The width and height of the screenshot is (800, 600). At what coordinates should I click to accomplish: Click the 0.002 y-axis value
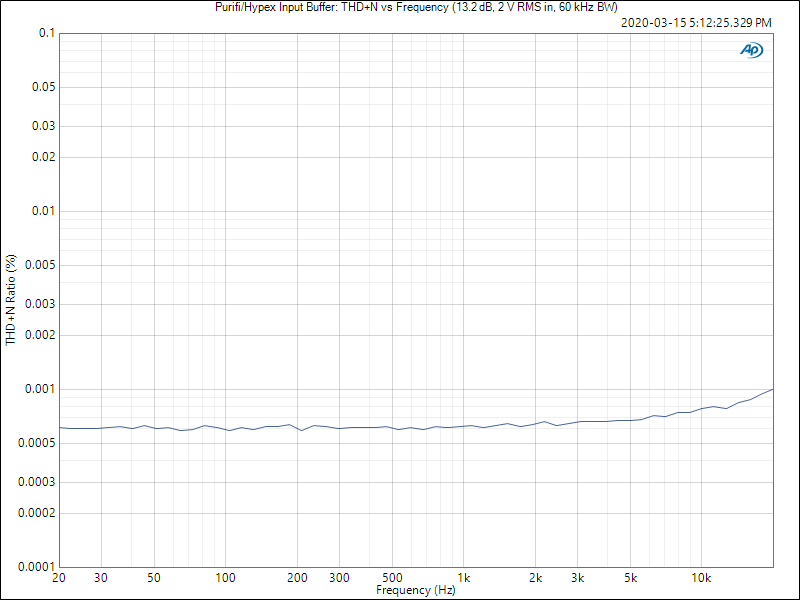point(40,335)
